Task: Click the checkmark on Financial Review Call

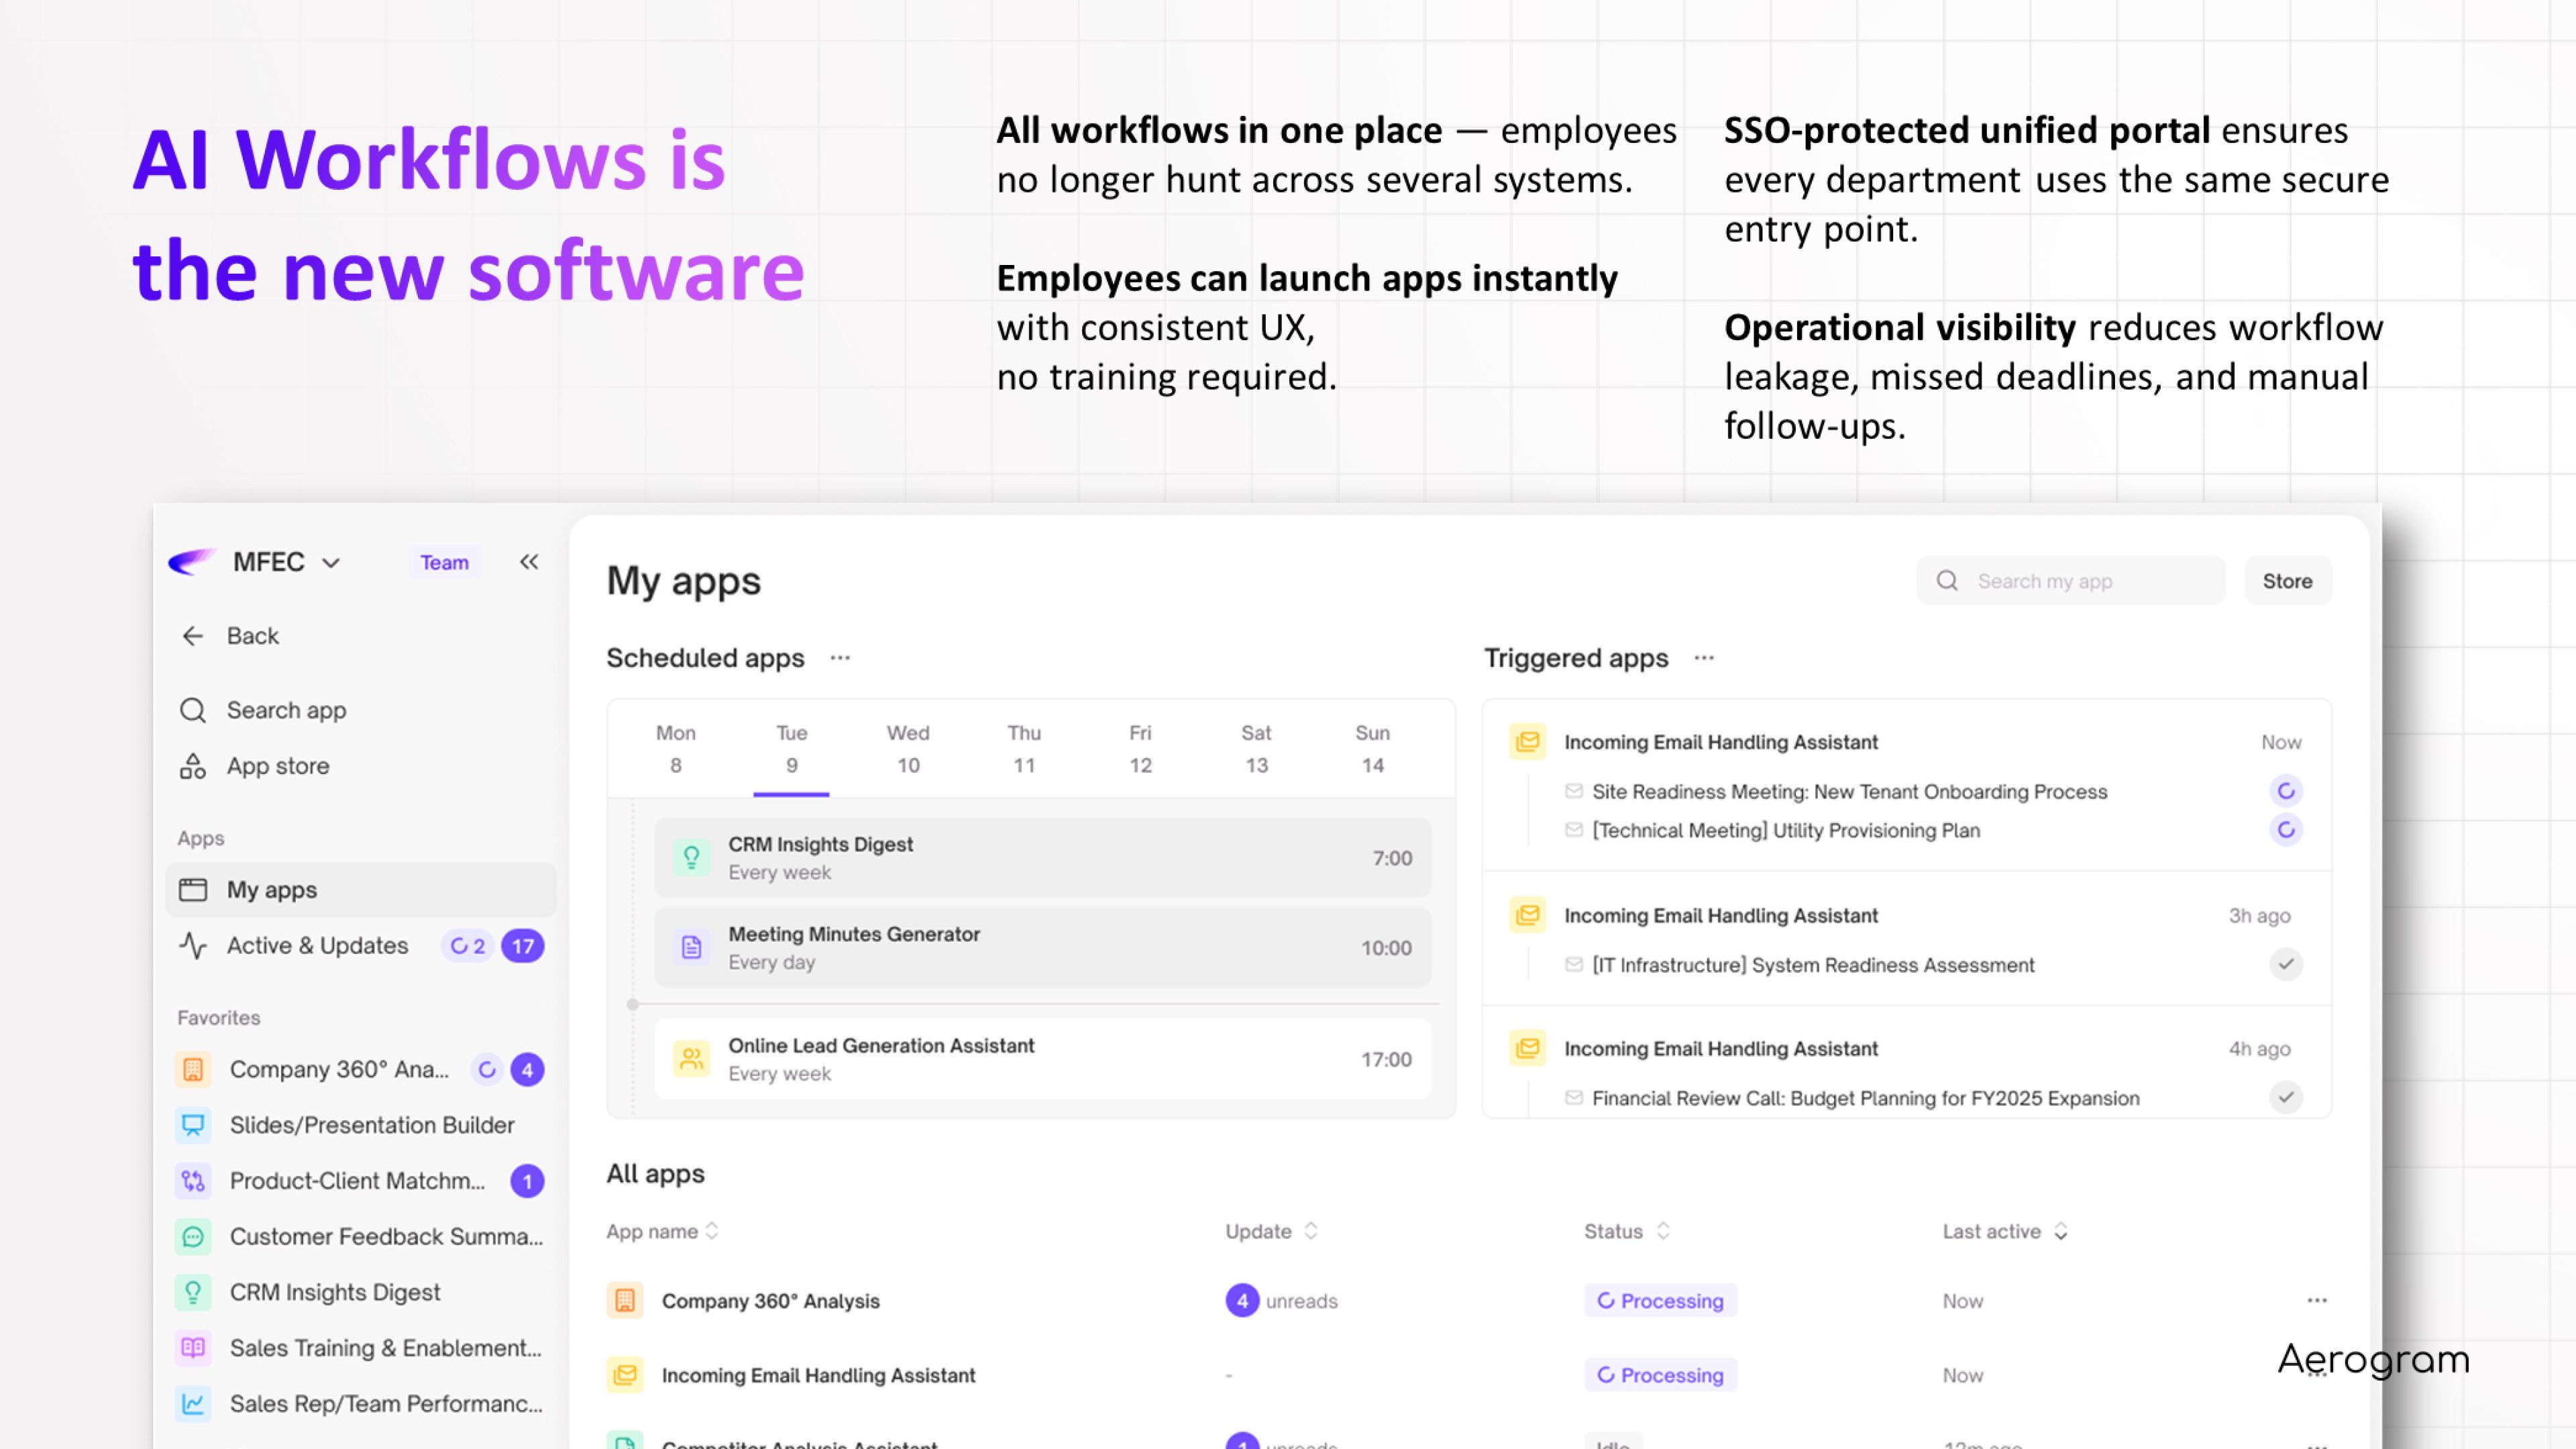Action: (x=2285, y=1097)
